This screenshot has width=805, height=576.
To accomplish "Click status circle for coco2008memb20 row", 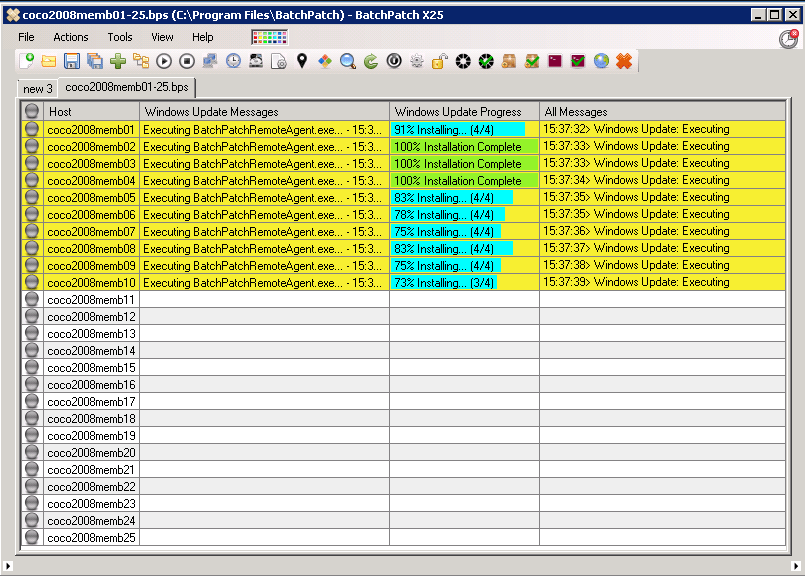I will pos(32,452).
